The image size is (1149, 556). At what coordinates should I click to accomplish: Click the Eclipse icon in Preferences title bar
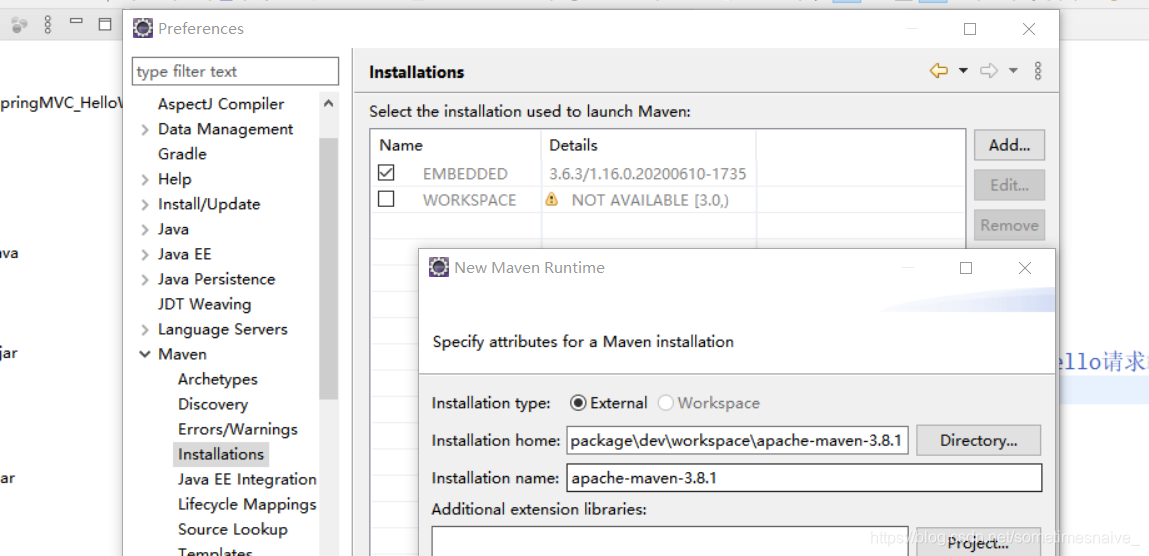click(x=143, y=29)
